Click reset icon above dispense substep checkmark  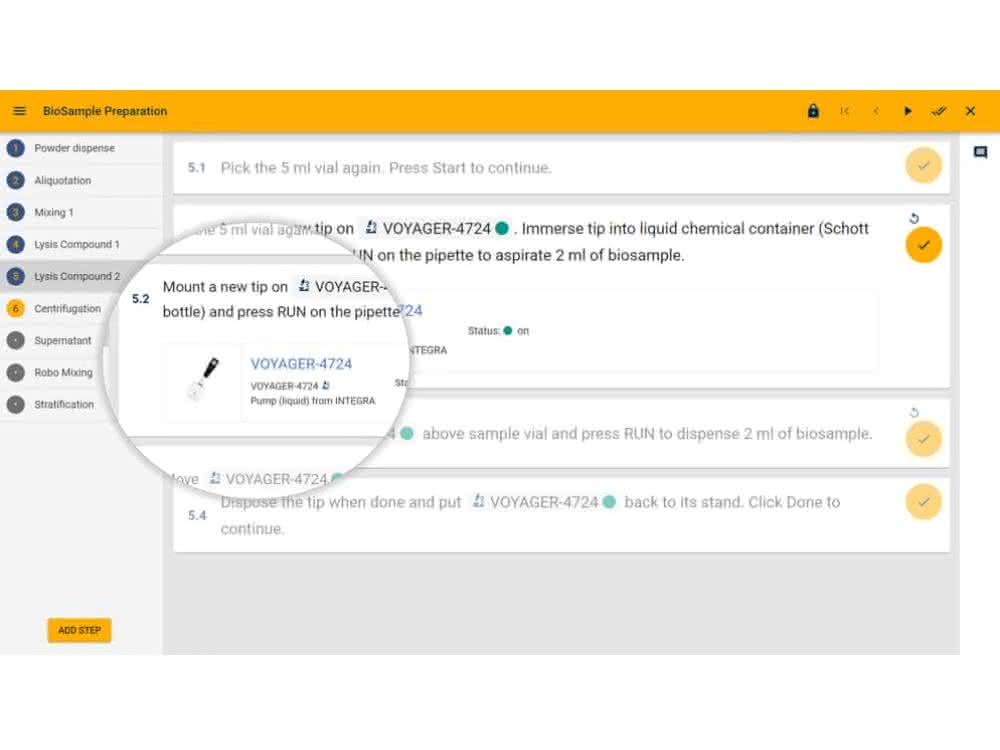(914, 413)
